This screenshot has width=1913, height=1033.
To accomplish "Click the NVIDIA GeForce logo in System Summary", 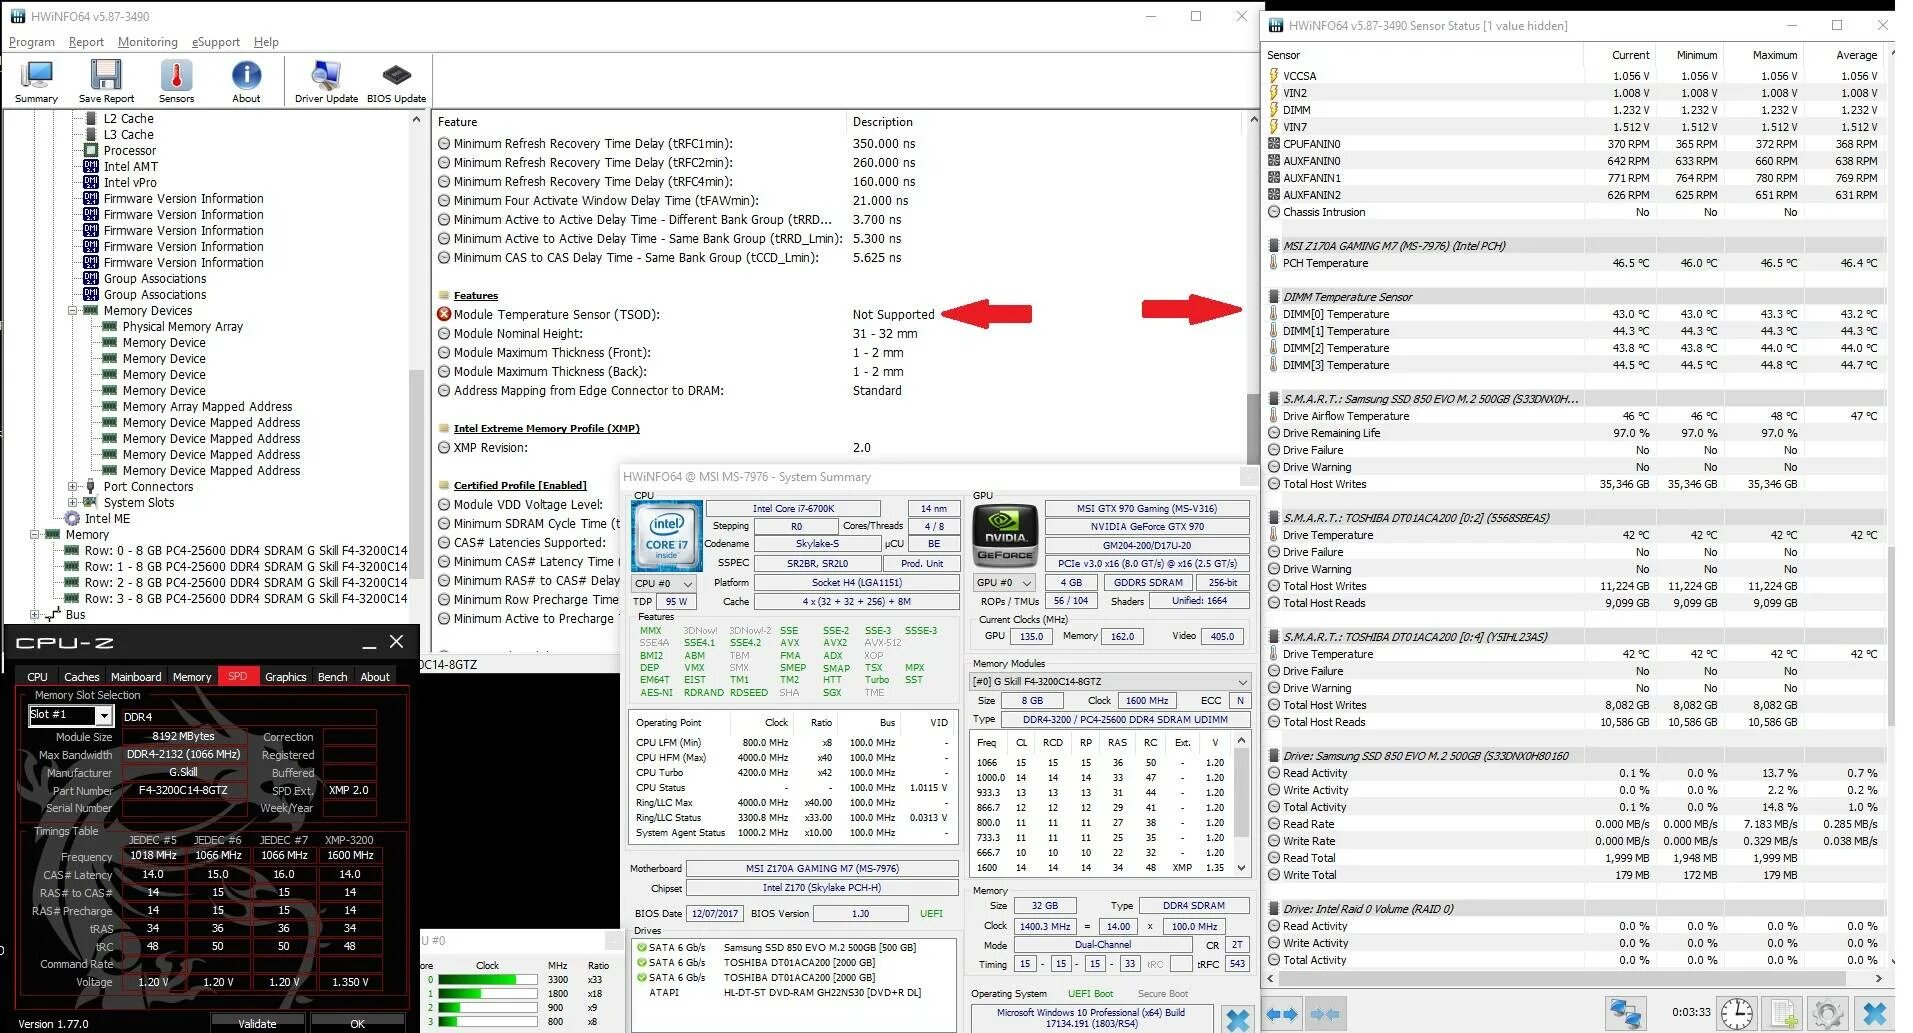I will [x=1005, y=536].
